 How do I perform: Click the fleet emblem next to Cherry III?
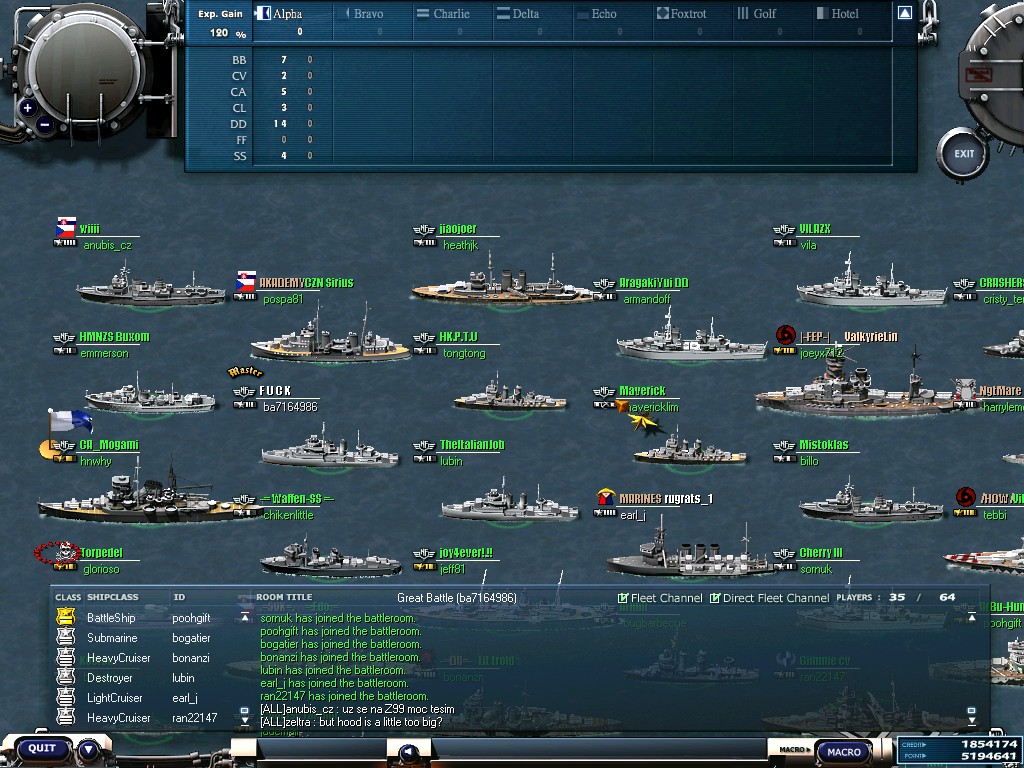click(784, 553)
